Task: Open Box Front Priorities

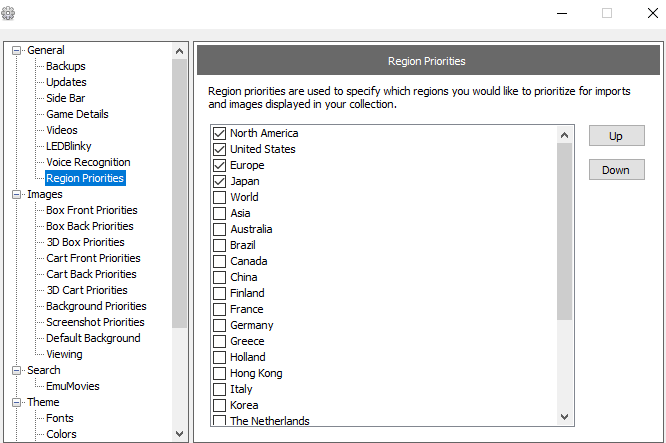Action: click(x=92, y=210)
